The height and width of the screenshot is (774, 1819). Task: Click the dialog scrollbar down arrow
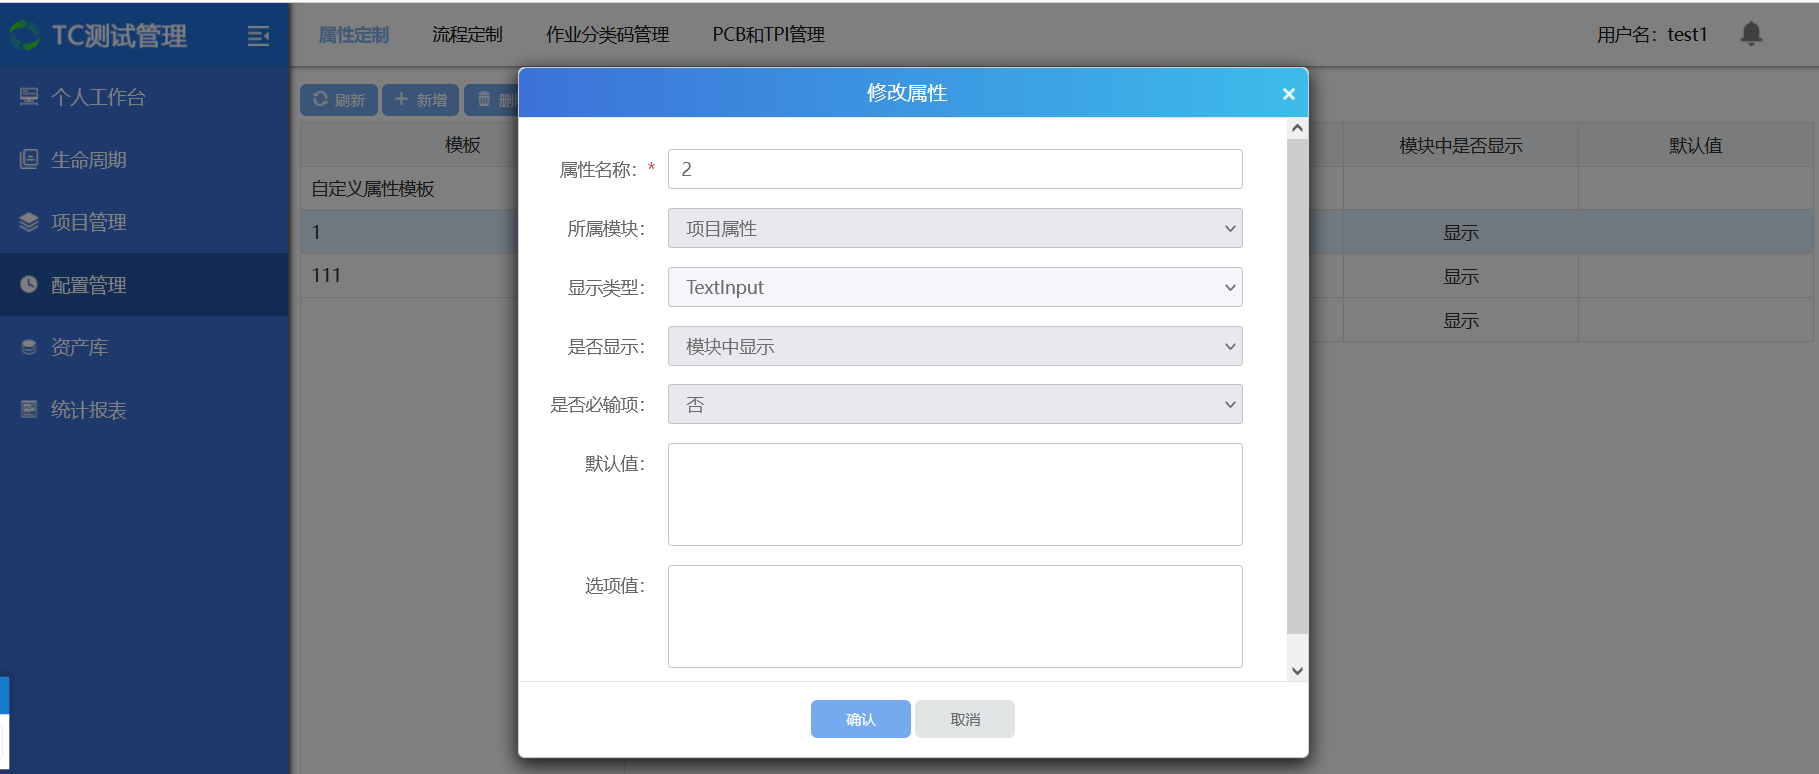point(1297,671)
